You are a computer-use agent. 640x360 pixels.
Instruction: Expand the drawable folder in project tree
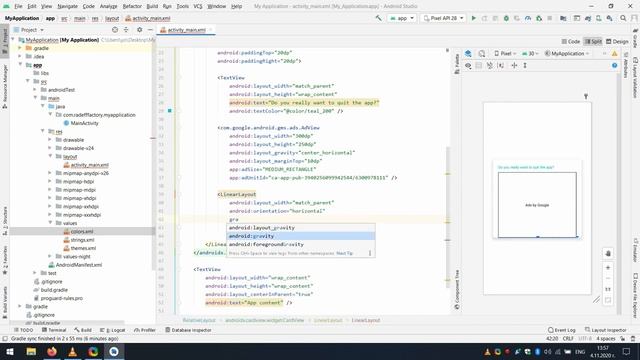(50, 140)
